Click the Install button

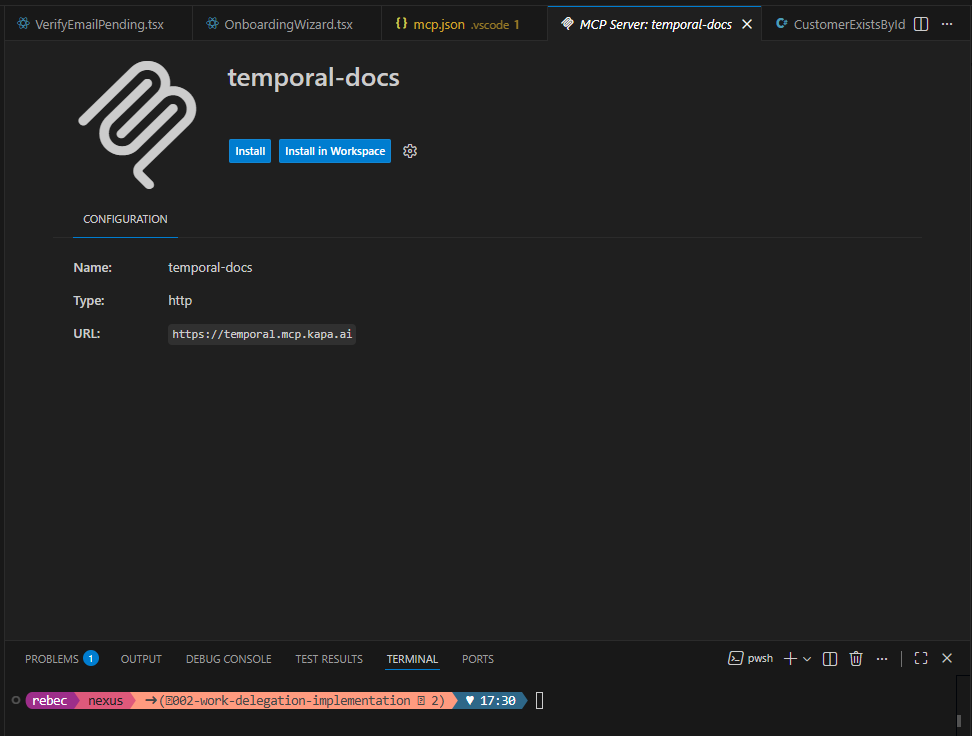coord(249,151)
